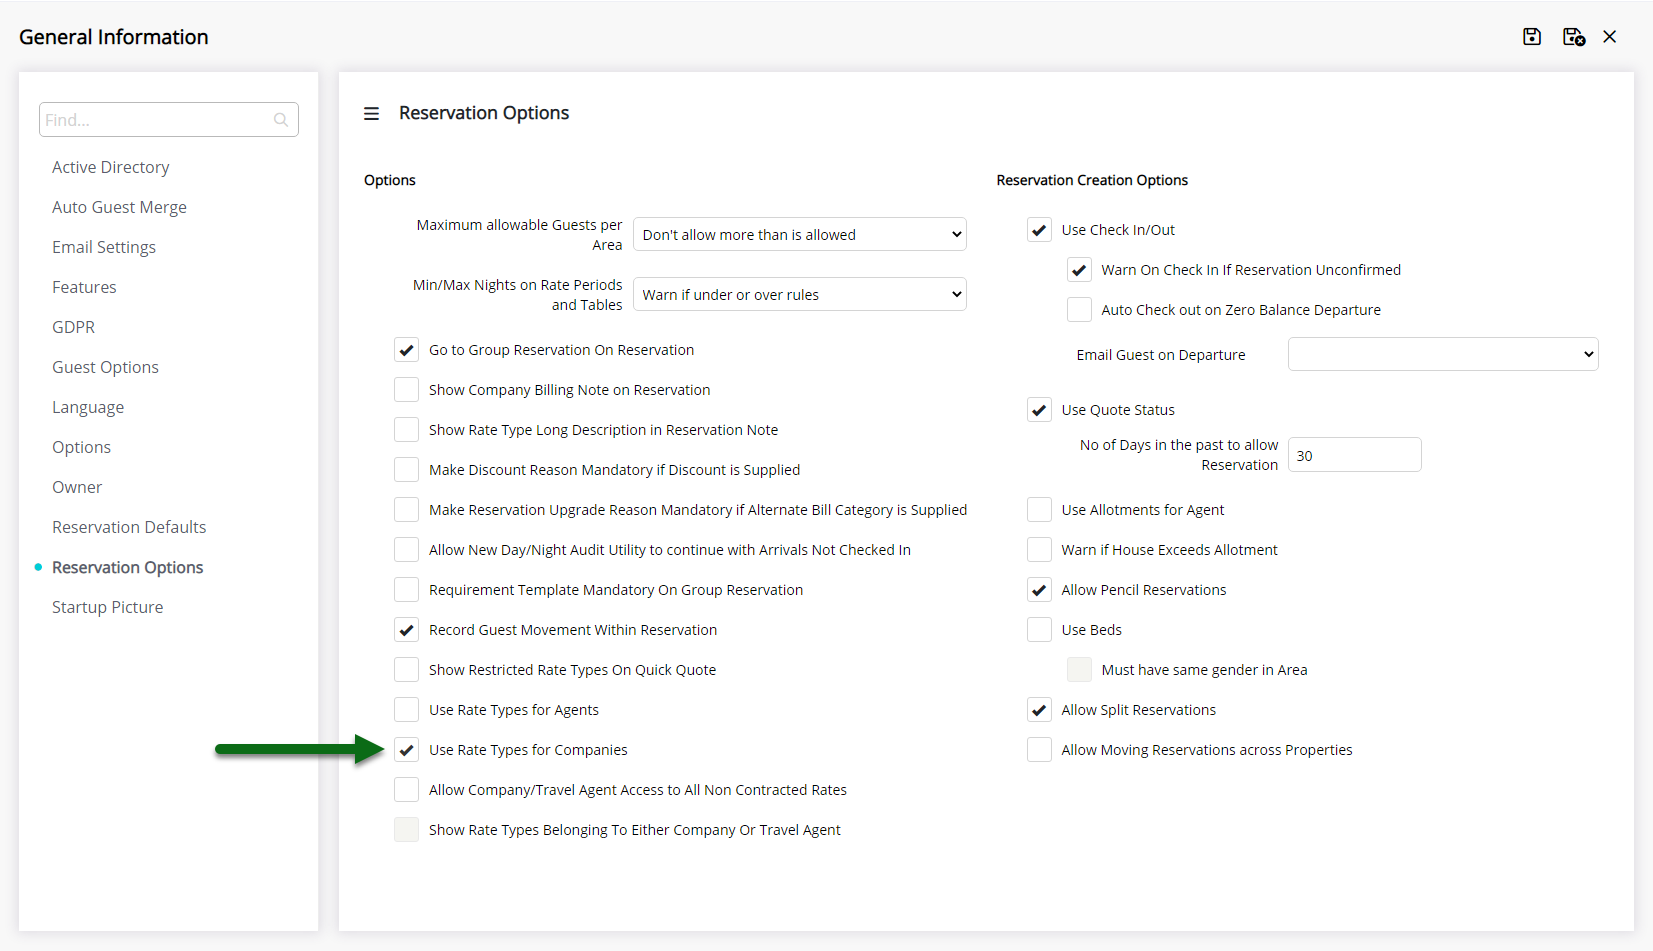Click the No of Days past field

point(1354,455)
